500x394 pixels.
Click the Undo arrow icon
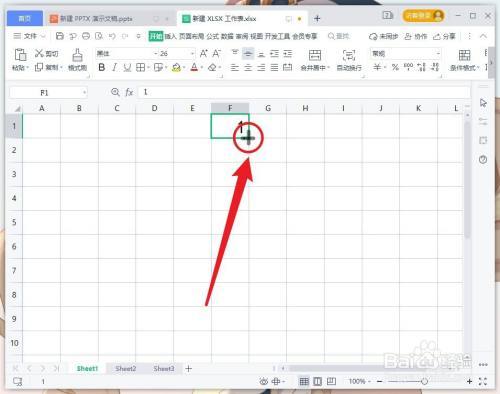pos(112,36)
